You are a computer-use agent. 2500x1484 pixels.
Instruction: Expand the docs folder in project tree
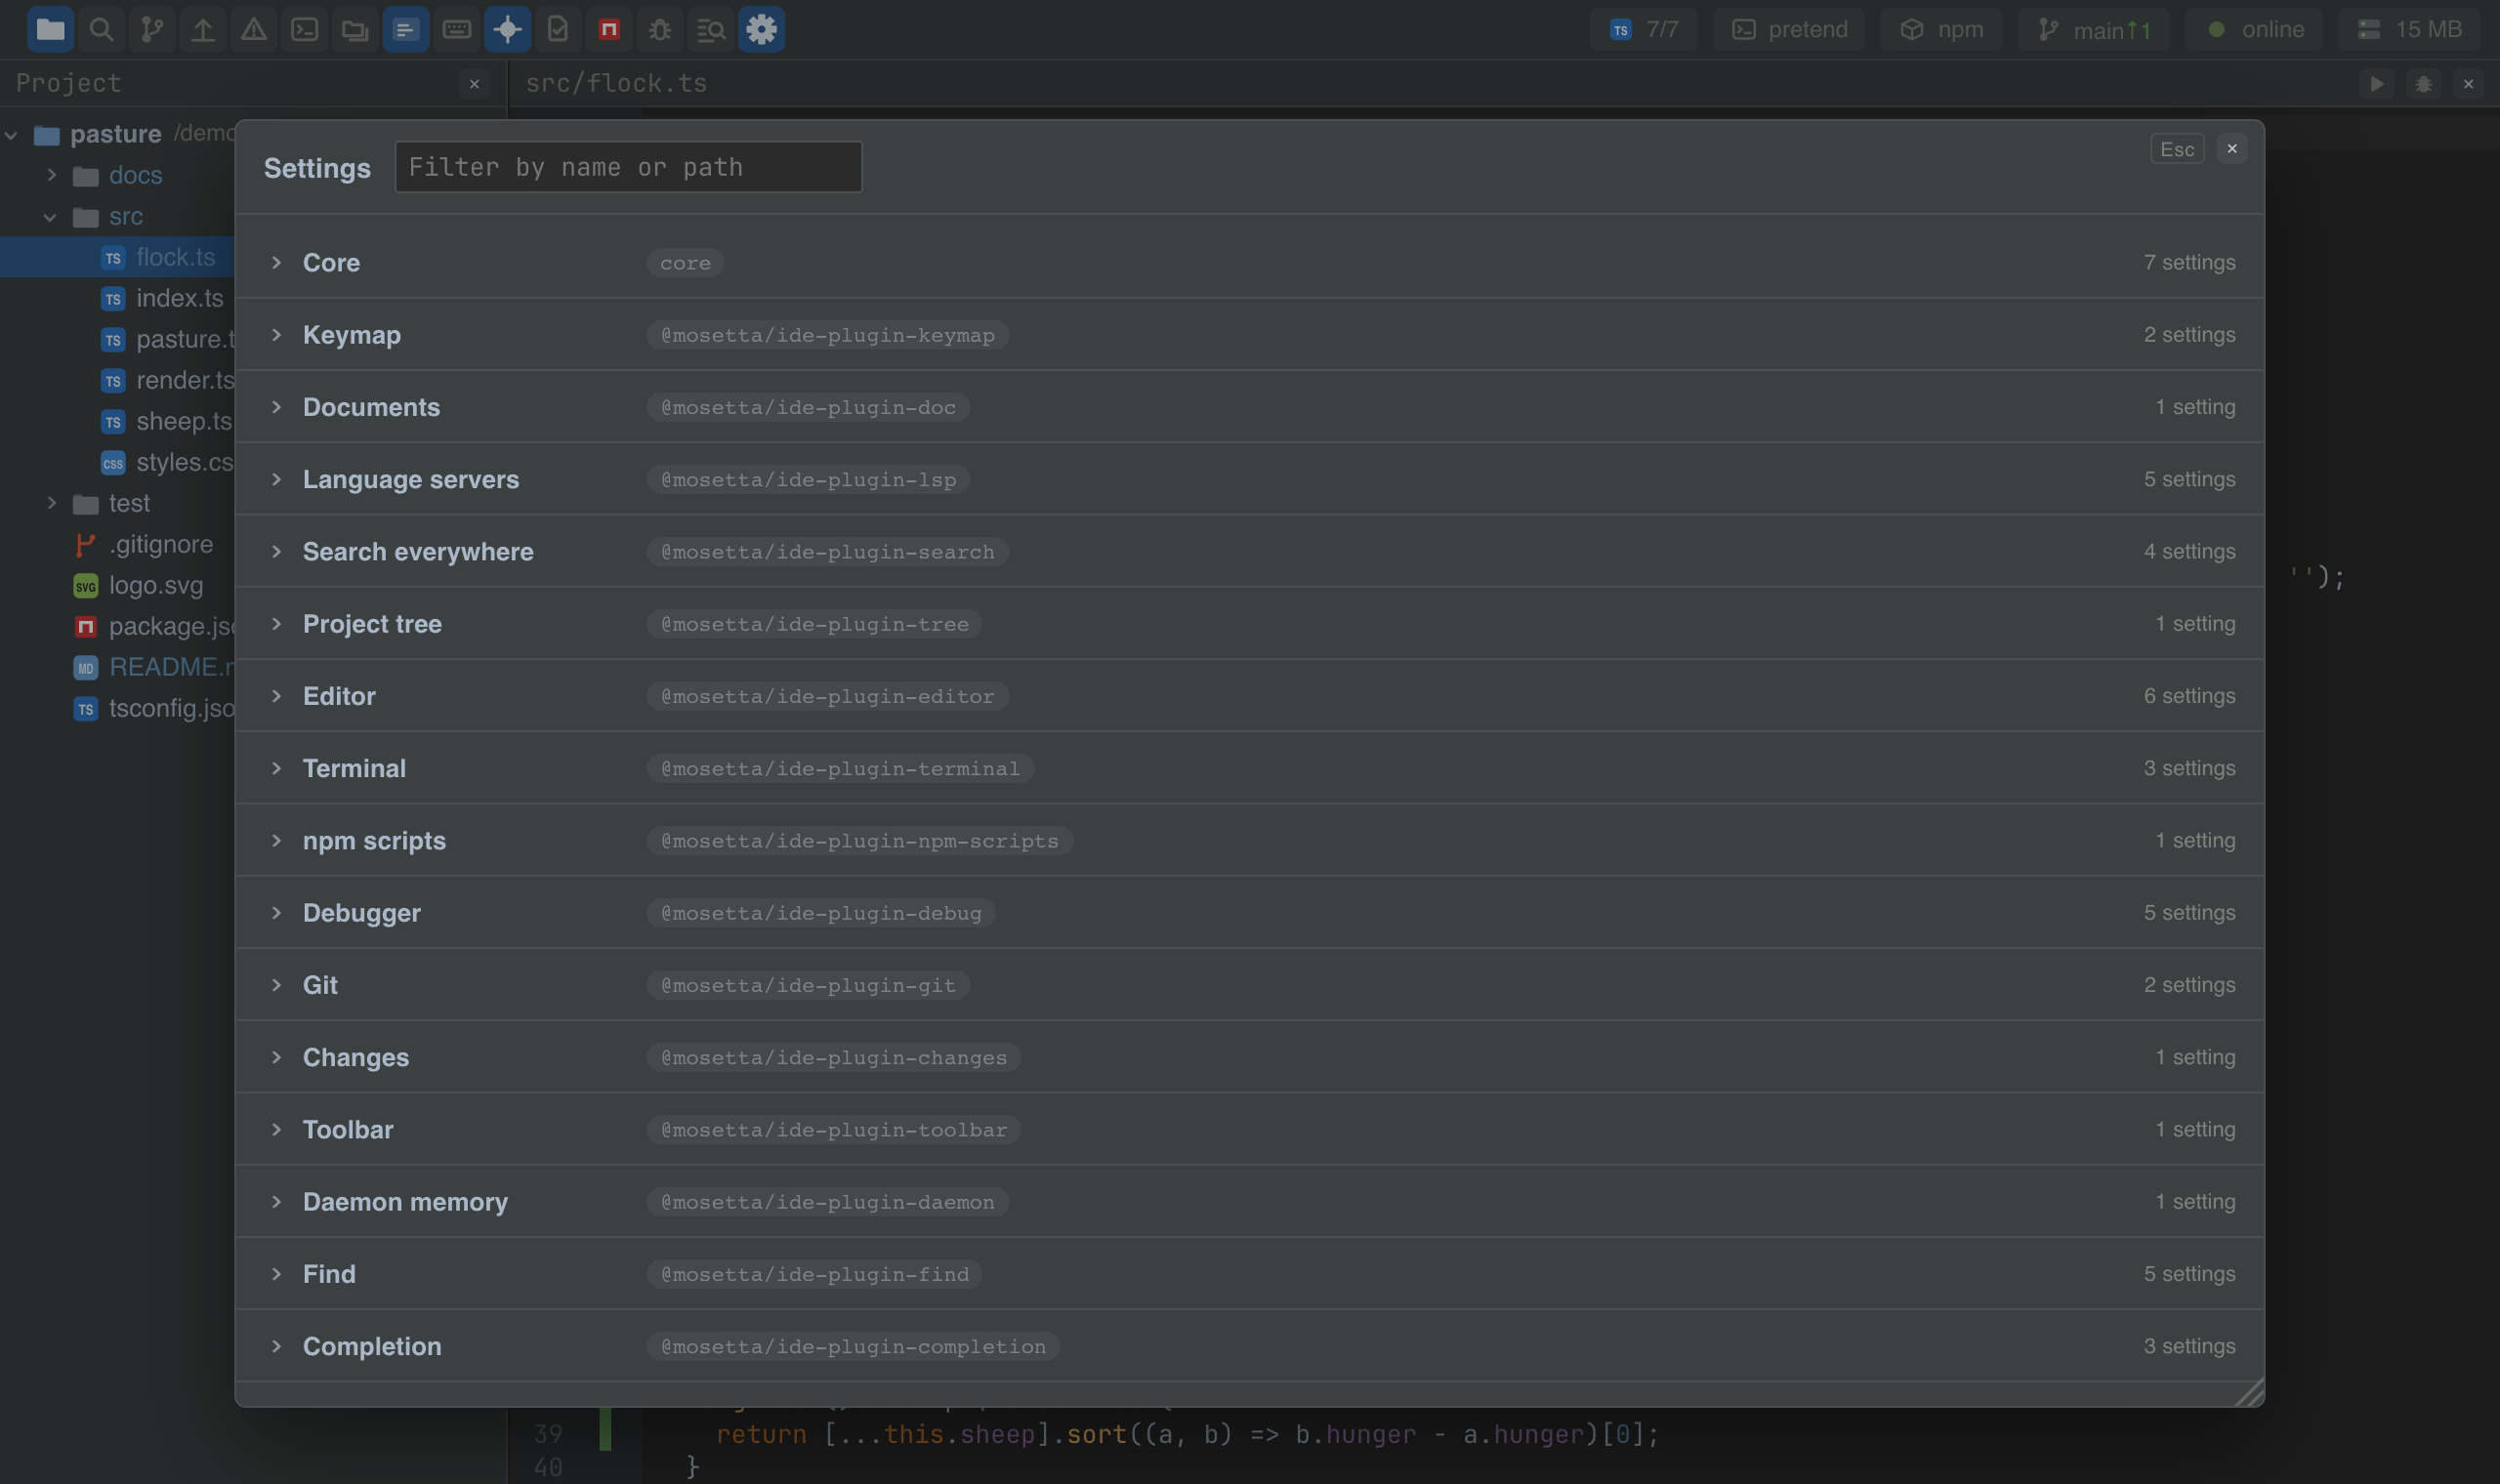pos(52,175)
